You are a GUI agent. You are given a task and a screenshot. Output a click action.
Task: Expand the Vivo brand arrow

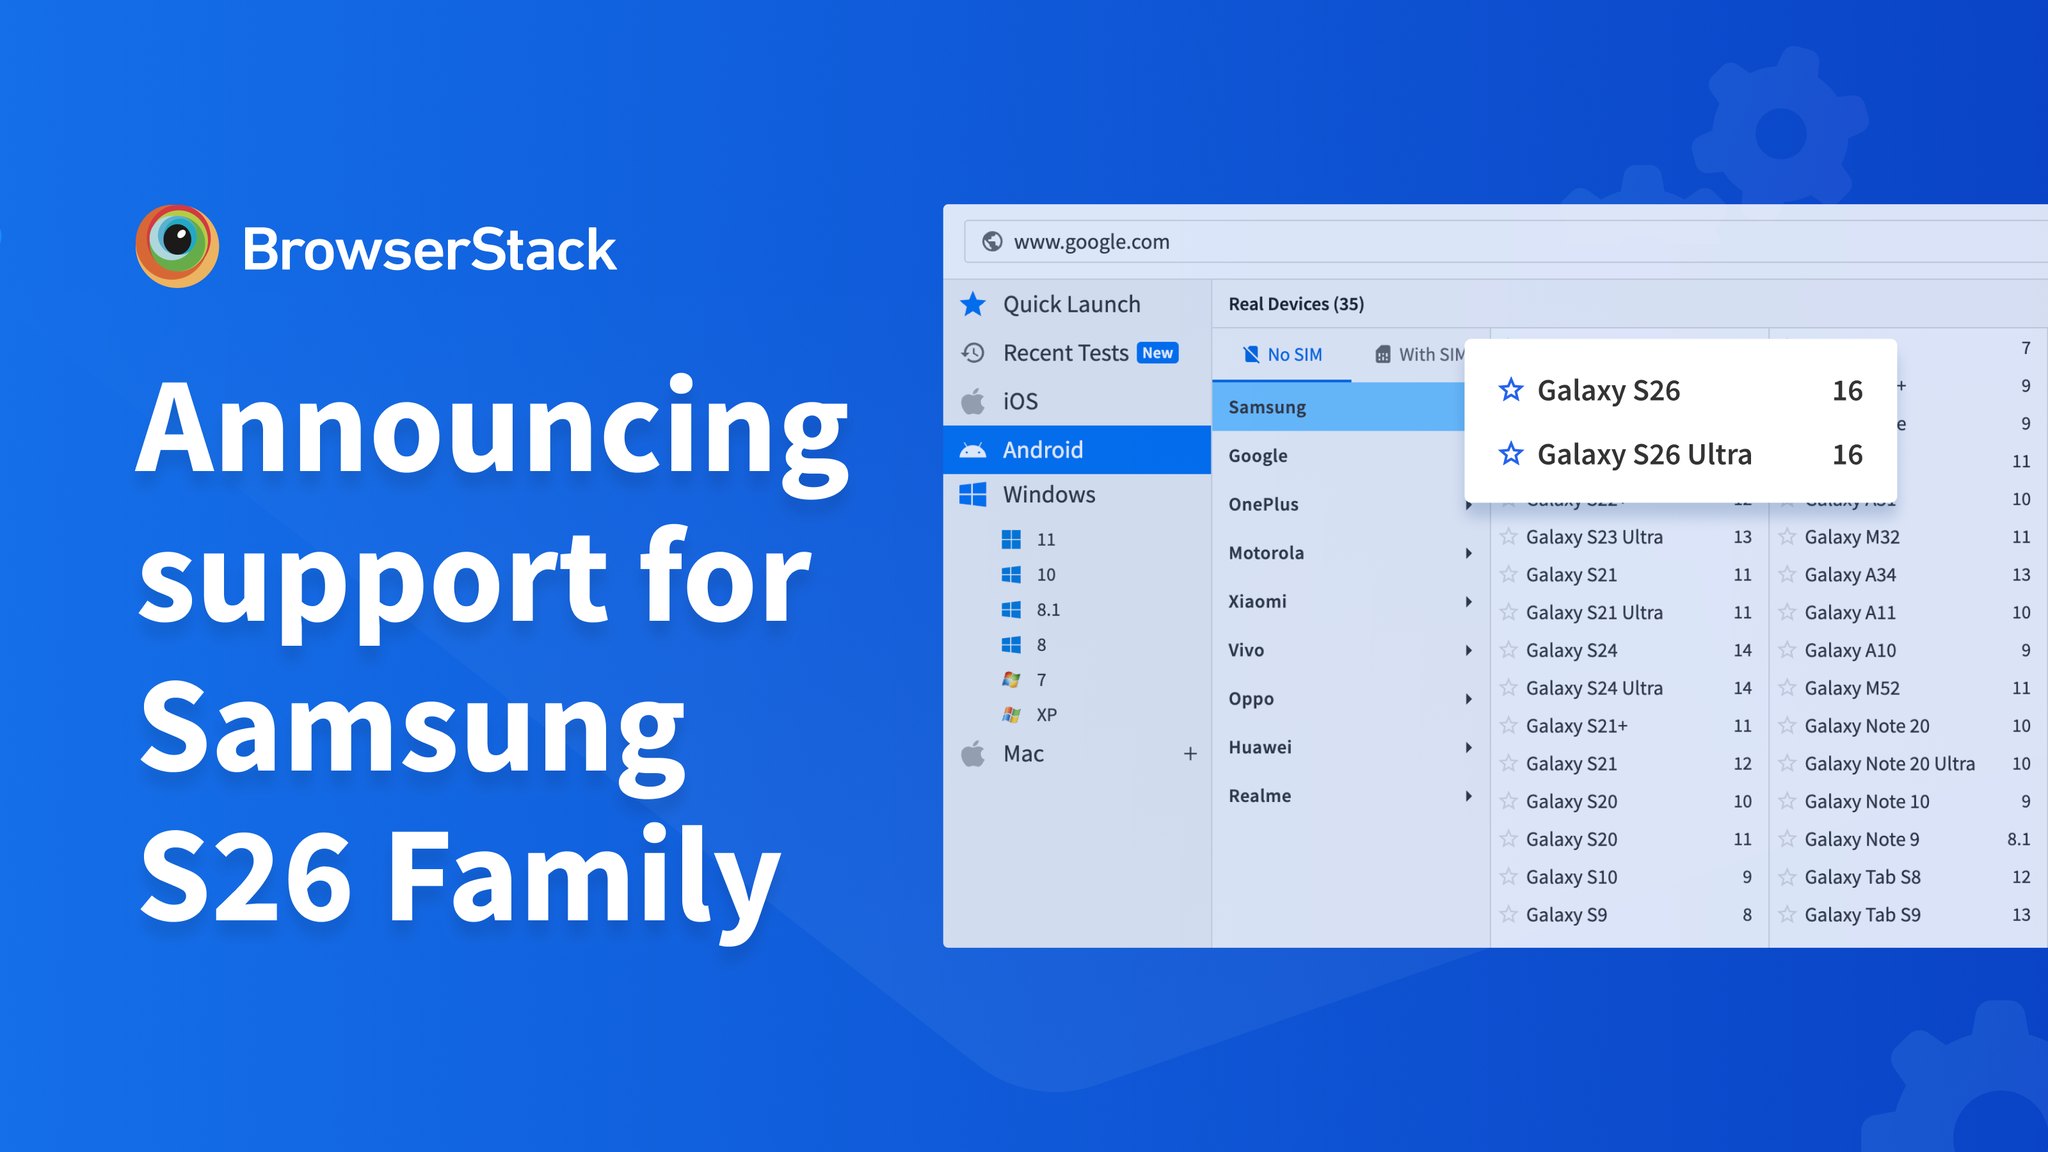(1468, 650)
